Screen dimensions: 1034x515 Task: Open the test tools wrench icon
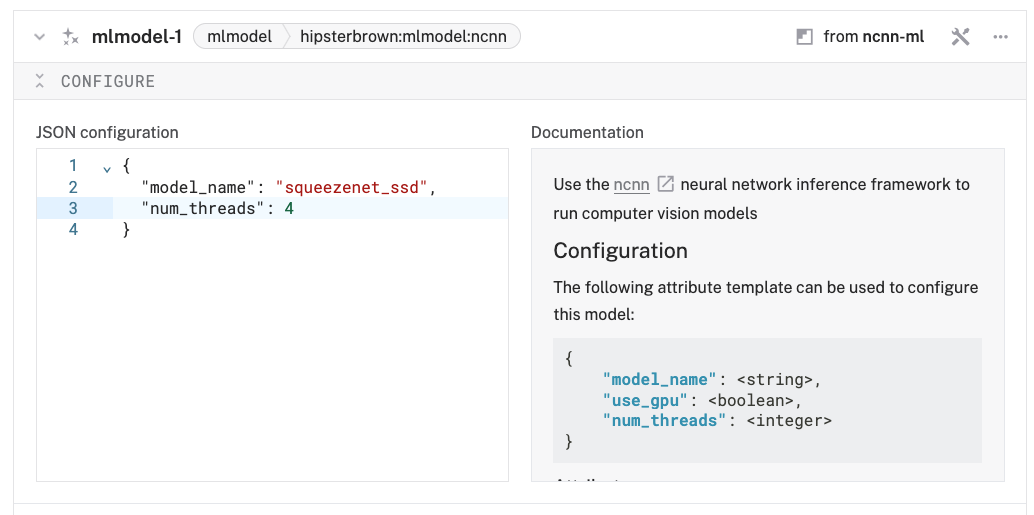click(960, 37)
